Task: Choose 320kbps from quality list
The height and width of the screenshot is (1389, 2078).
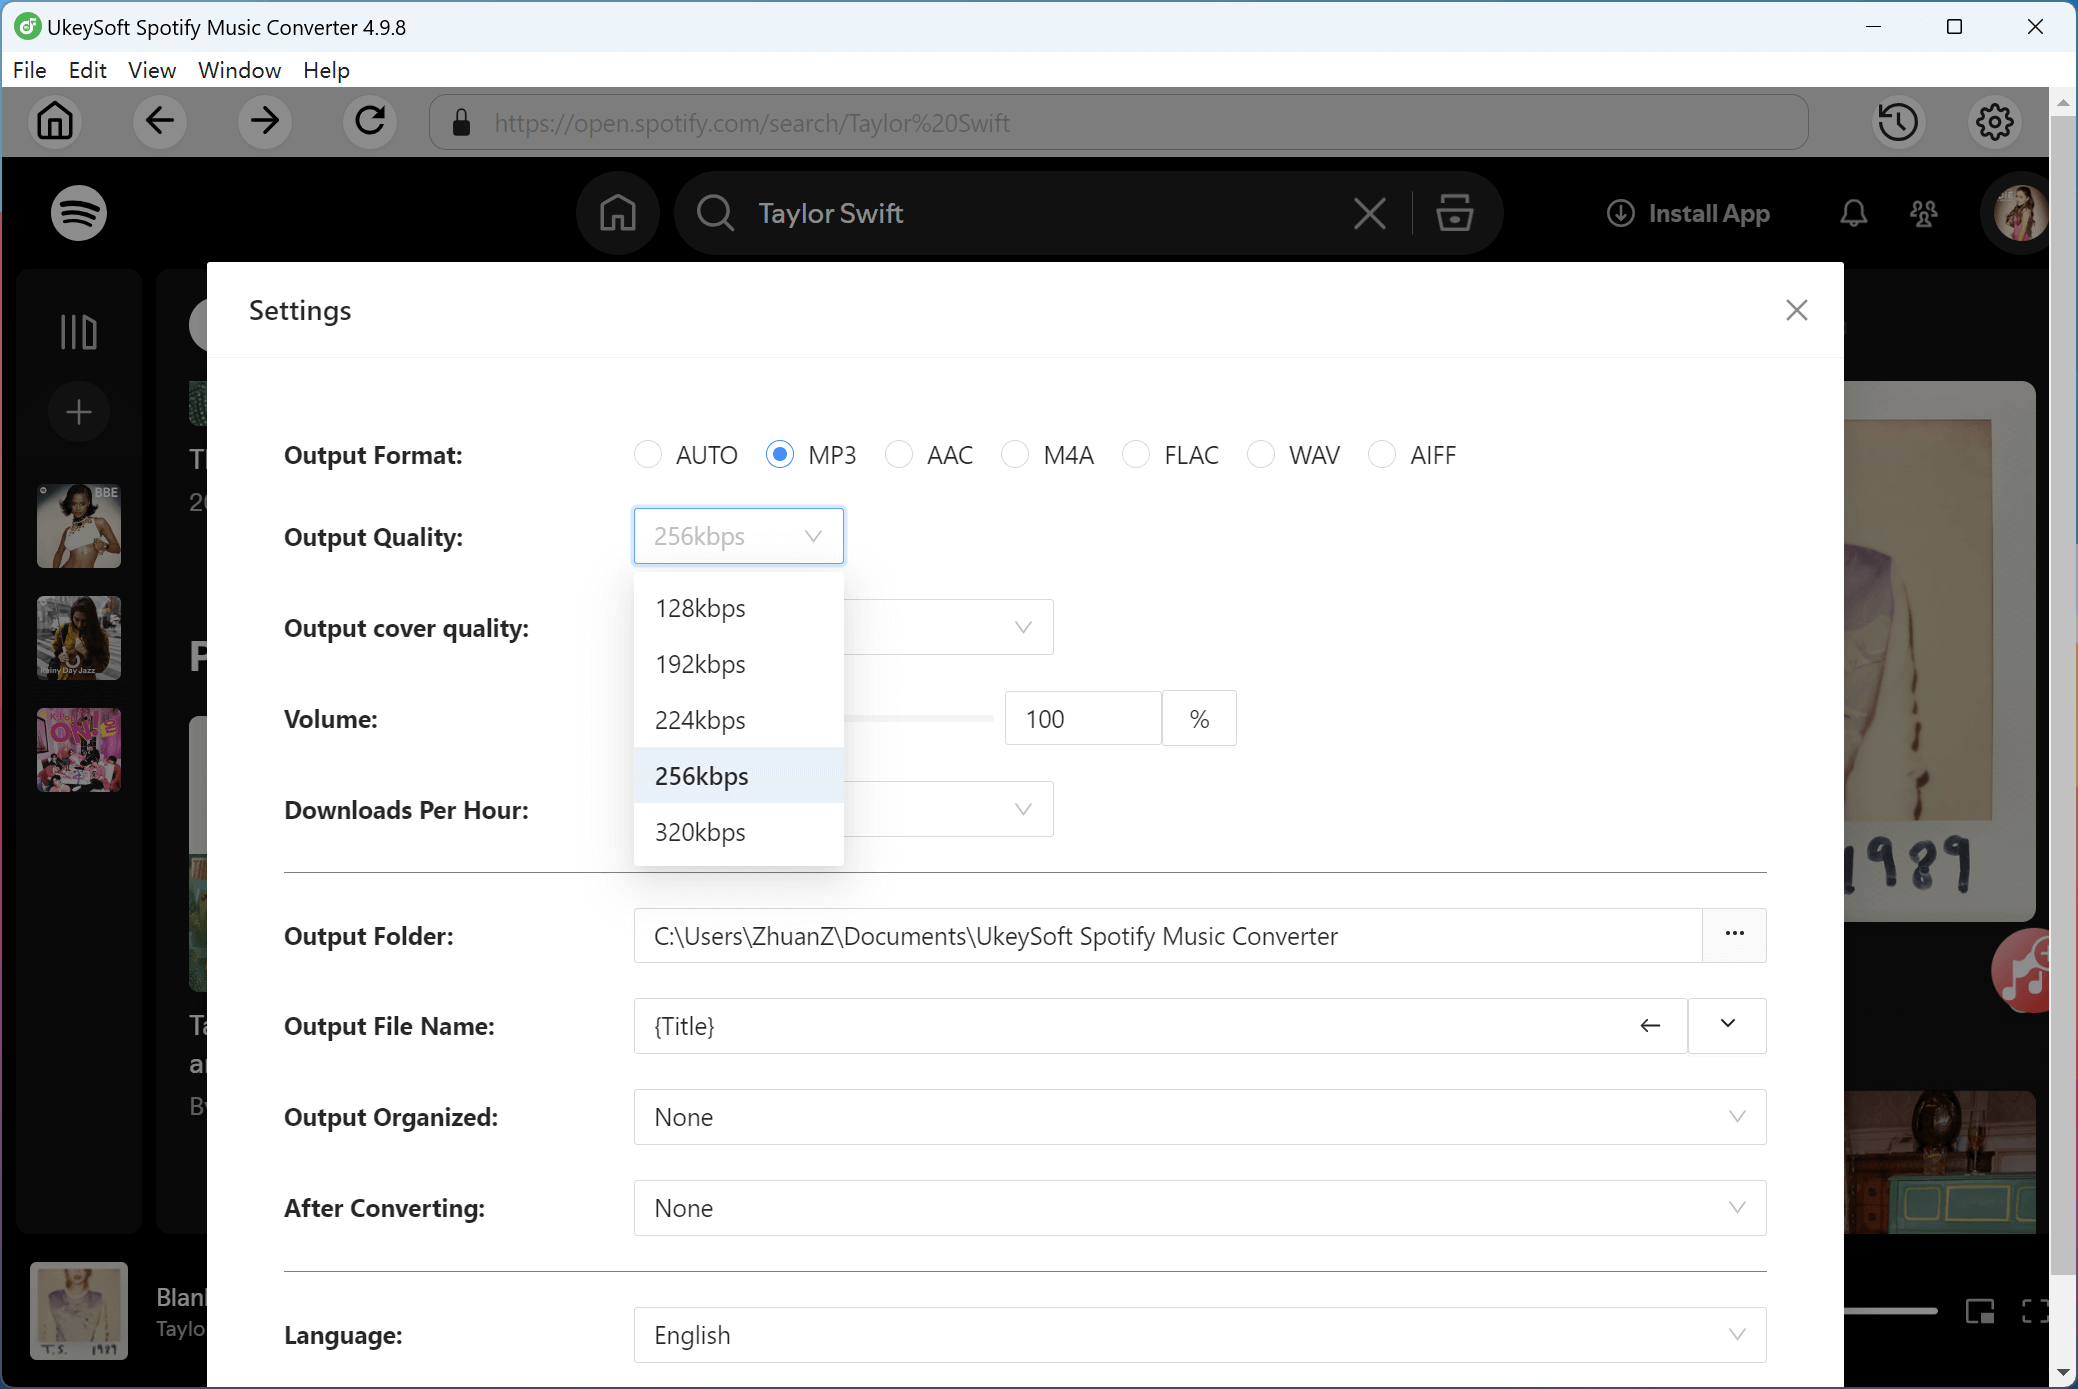Action: point(700,832)
